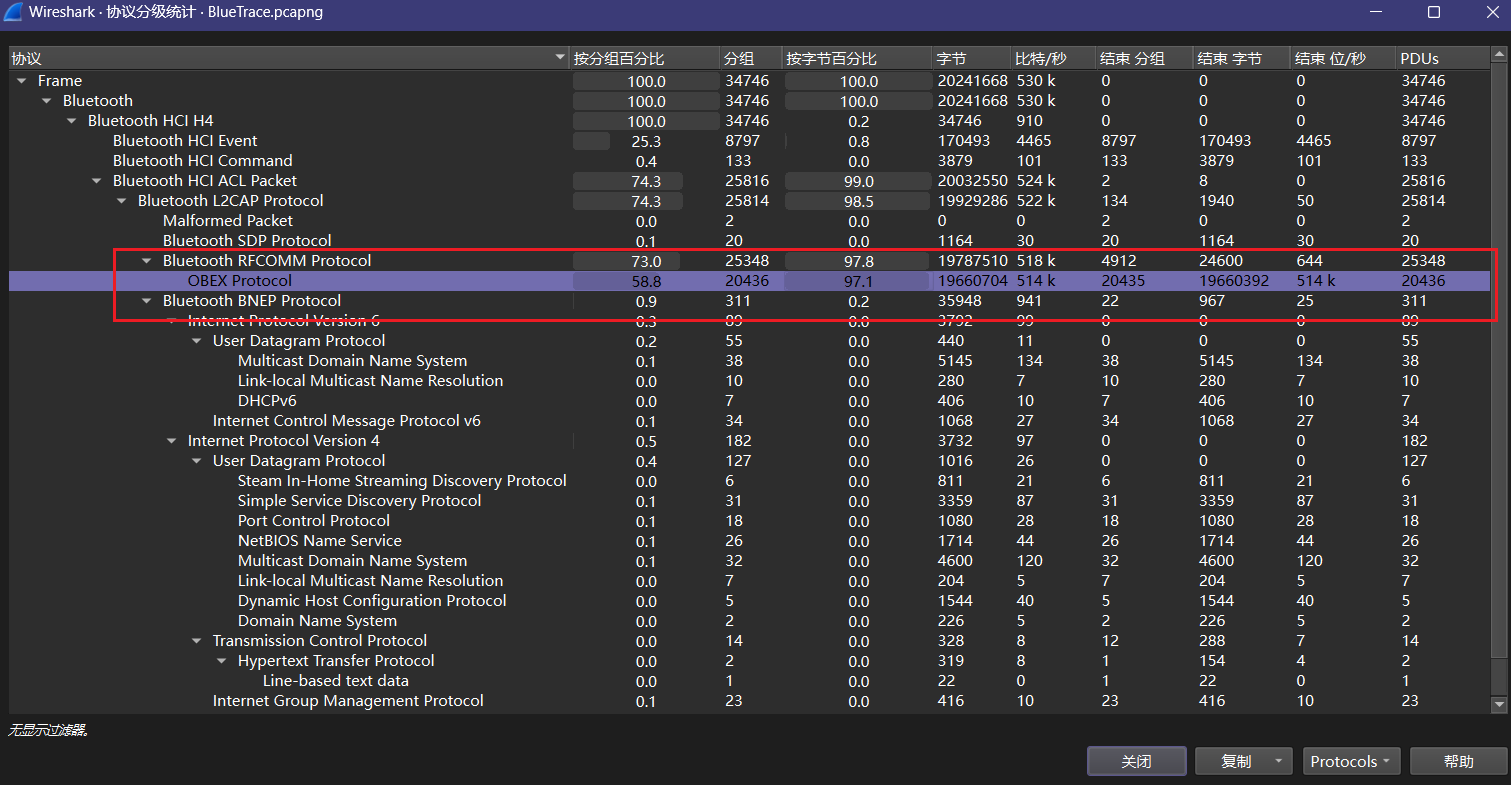Open the 复制 button dropdown arrow

click(1278, 762)
